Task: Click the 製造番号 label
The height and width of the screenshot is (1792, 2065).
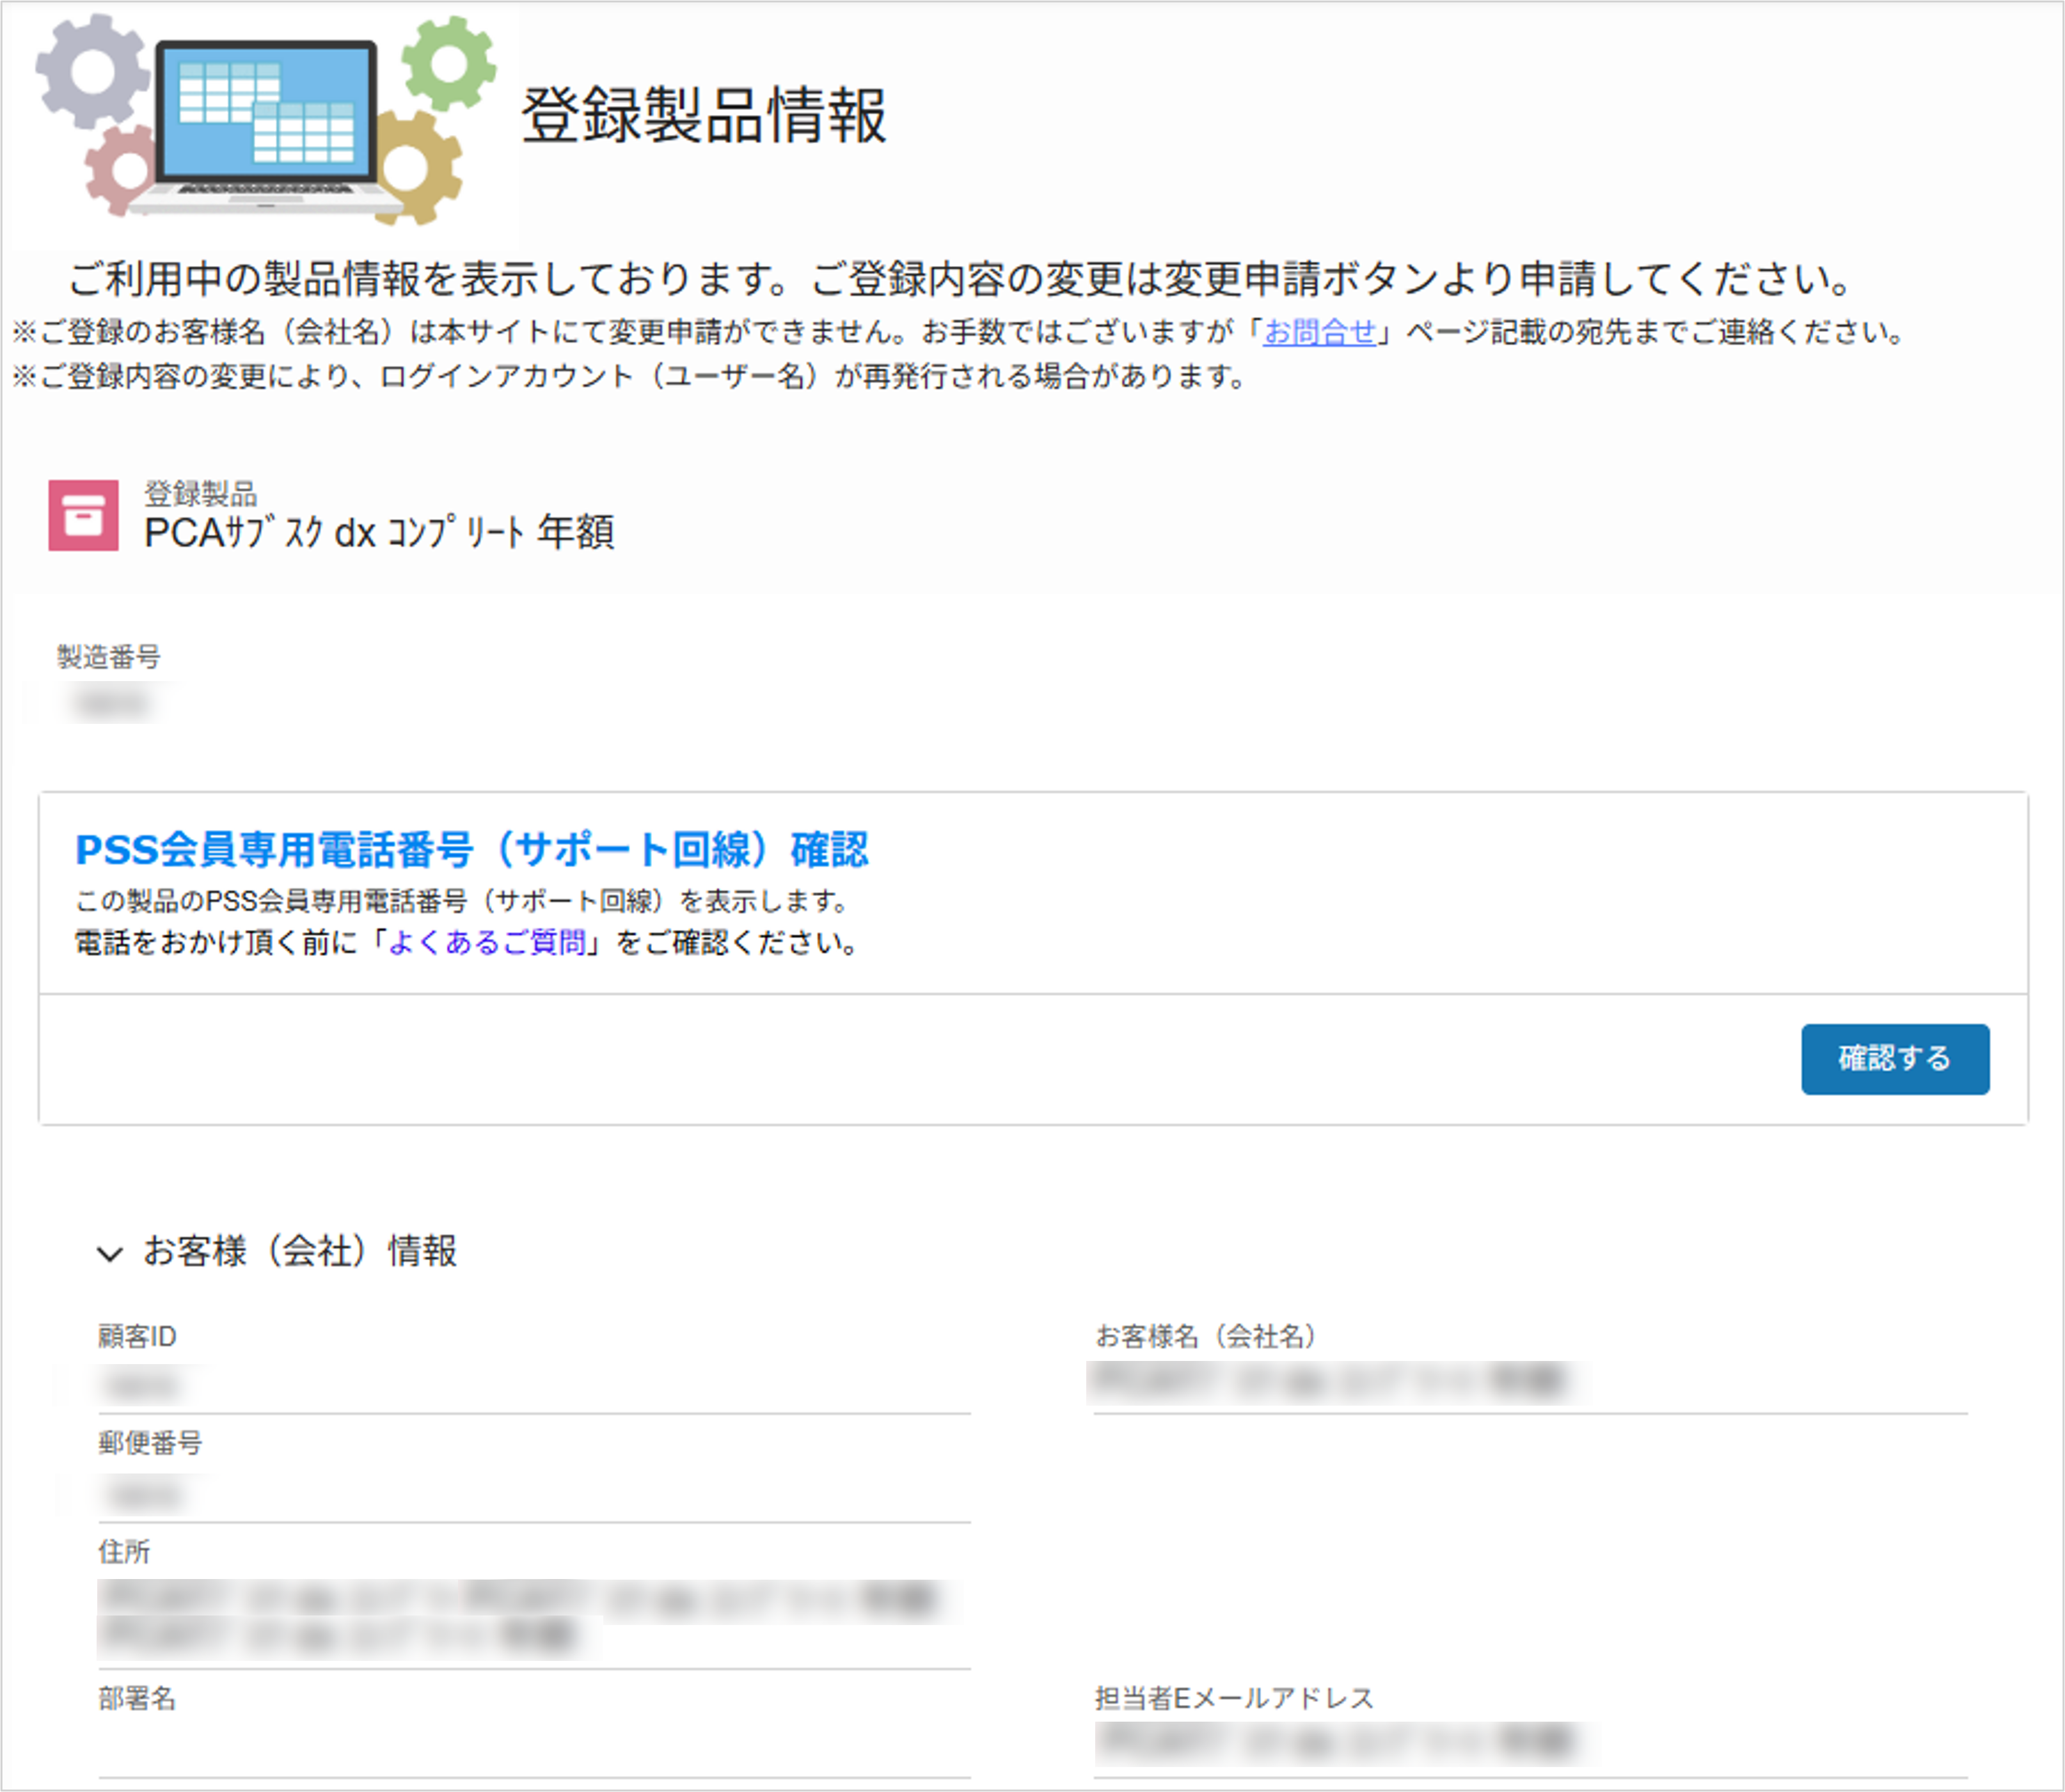Action: 108,657
